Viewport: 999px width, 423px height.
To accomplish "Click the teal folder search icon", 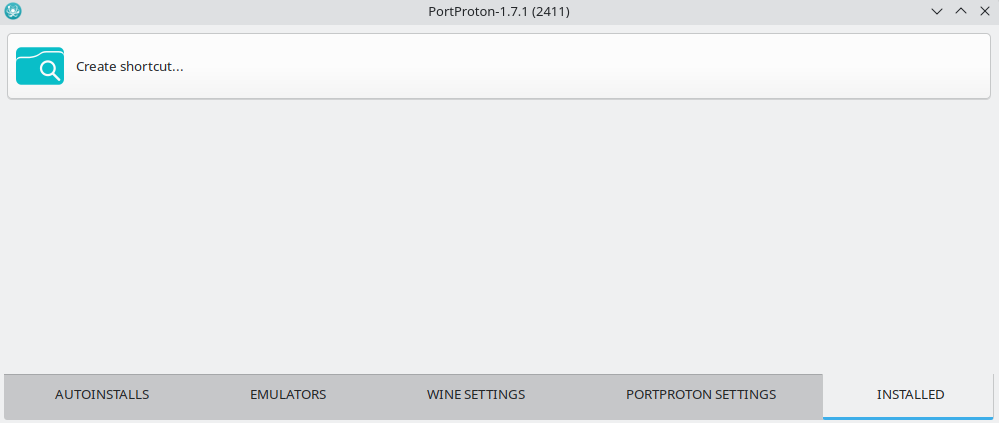I will pos(40,66).
